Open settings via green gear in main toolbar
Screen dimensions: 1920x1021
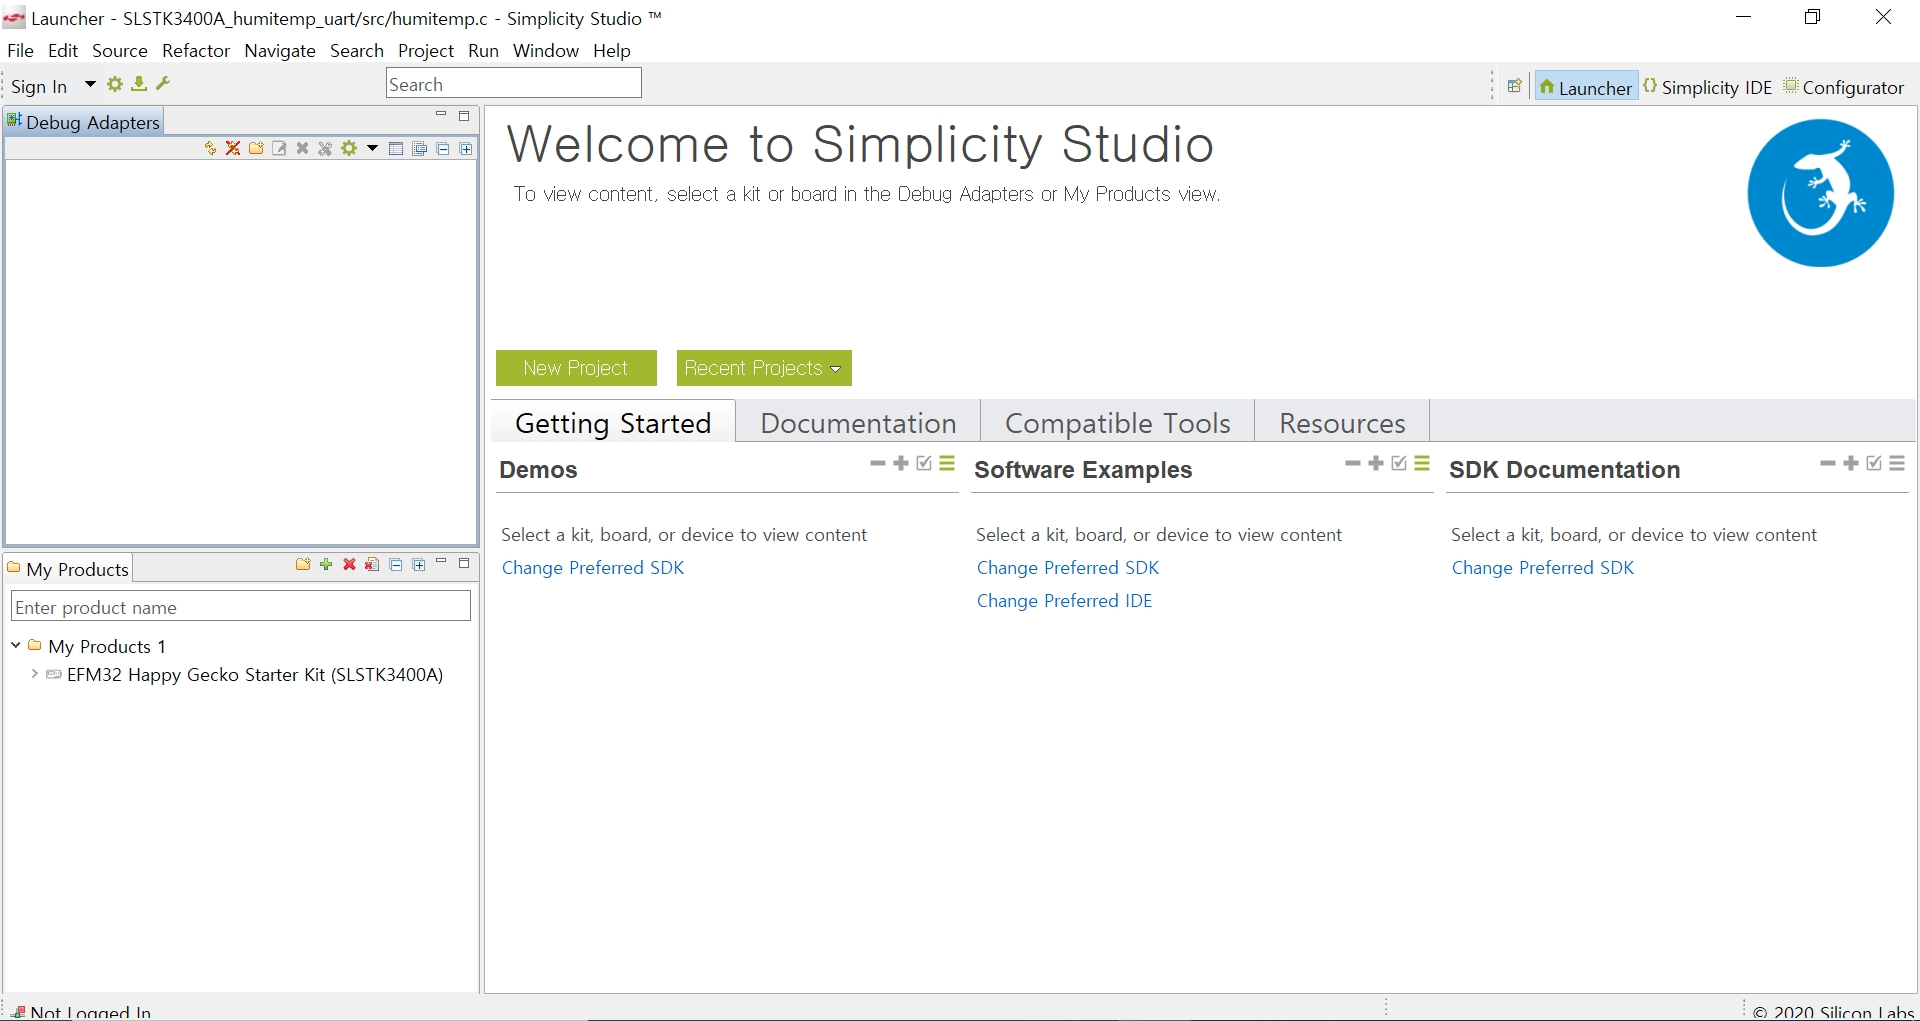115,85
